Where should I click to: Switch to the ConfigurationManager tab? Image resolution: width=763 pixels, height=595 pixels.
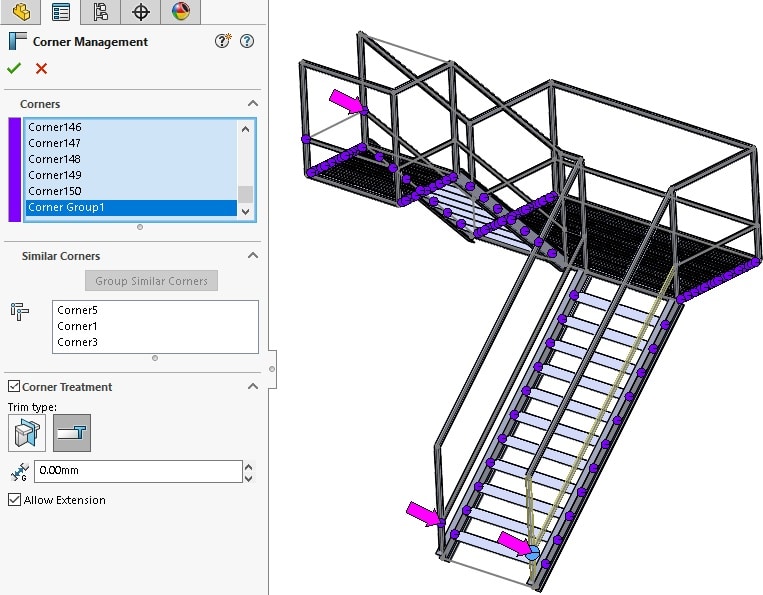point(100,12)
